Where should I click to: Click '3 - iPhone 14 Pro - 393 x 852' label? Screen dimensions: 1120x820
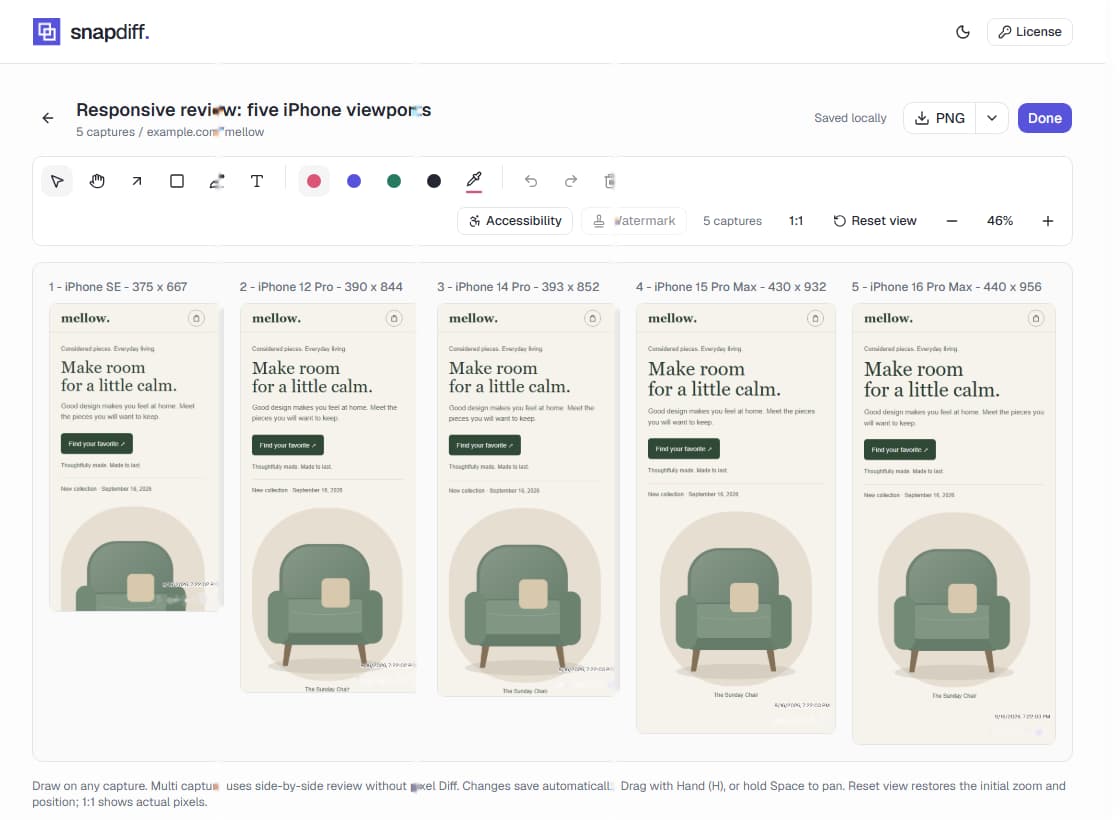[518, 286]
